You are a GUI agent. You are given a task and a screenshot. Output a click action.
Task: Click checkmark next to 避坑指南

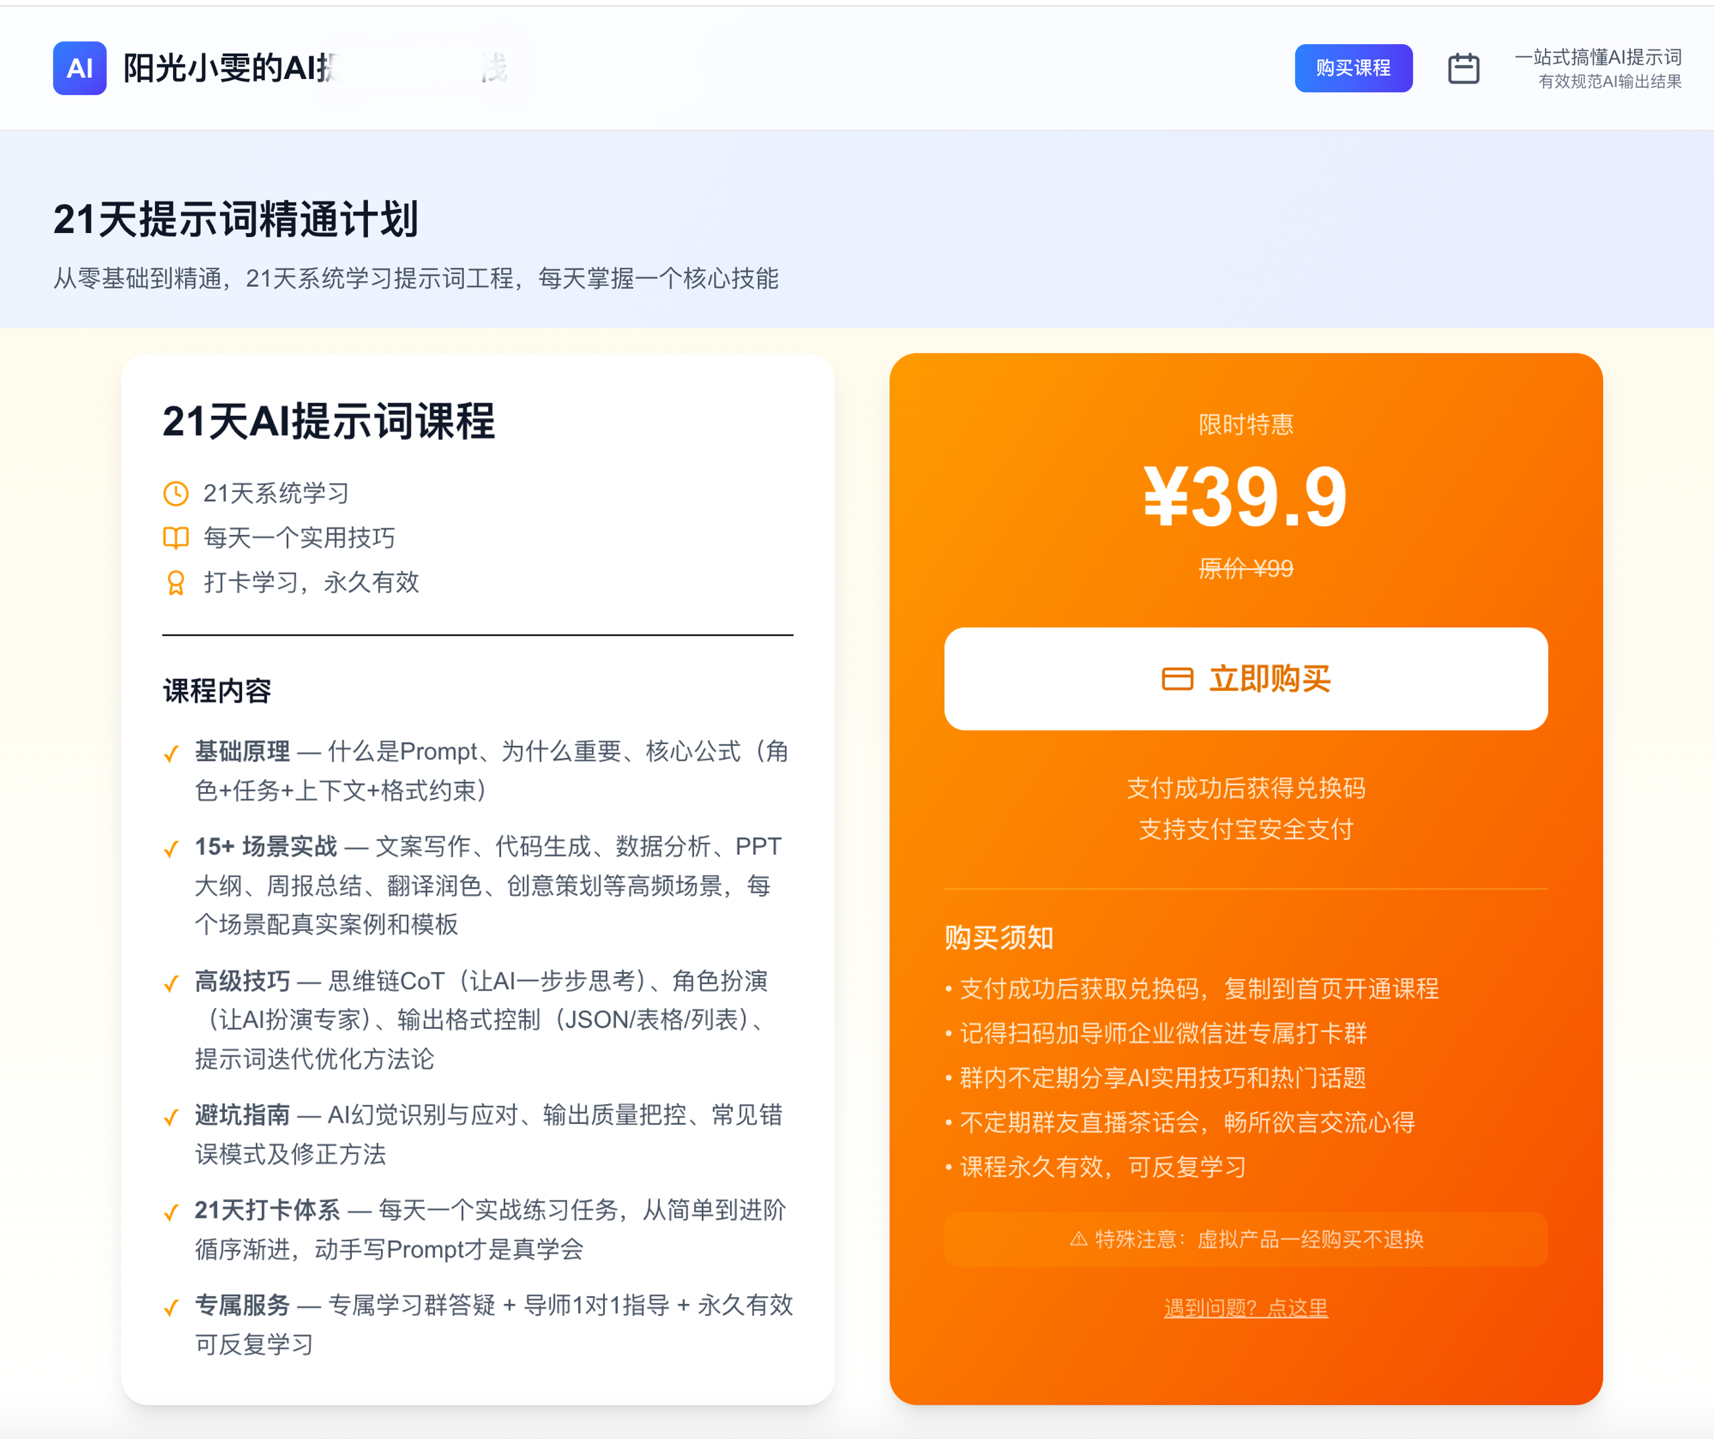click(x=171, y=1117)
